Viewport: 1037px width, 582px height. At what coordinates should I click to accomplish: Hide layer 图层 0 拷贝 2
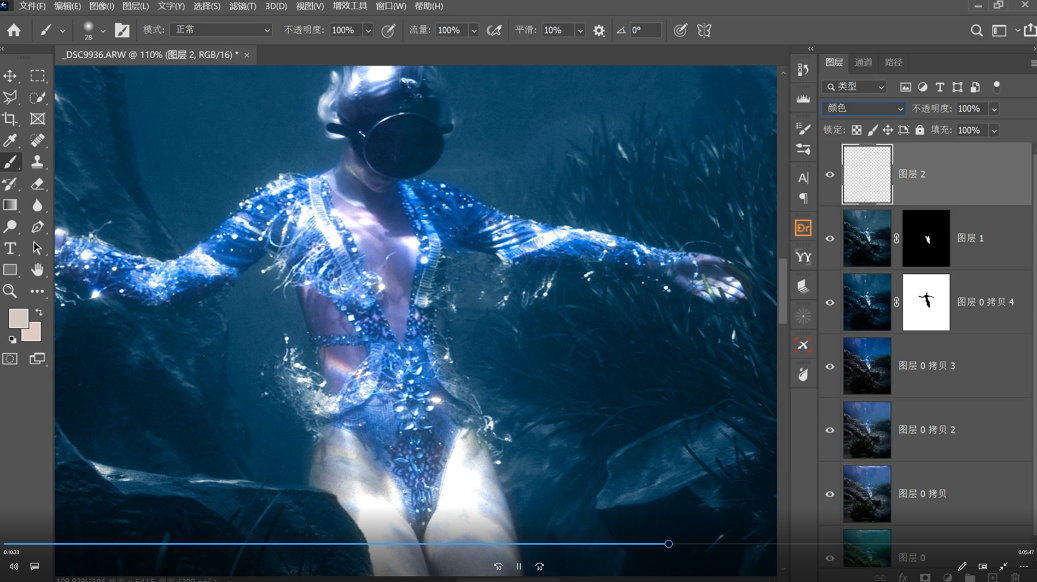point(830,431)
